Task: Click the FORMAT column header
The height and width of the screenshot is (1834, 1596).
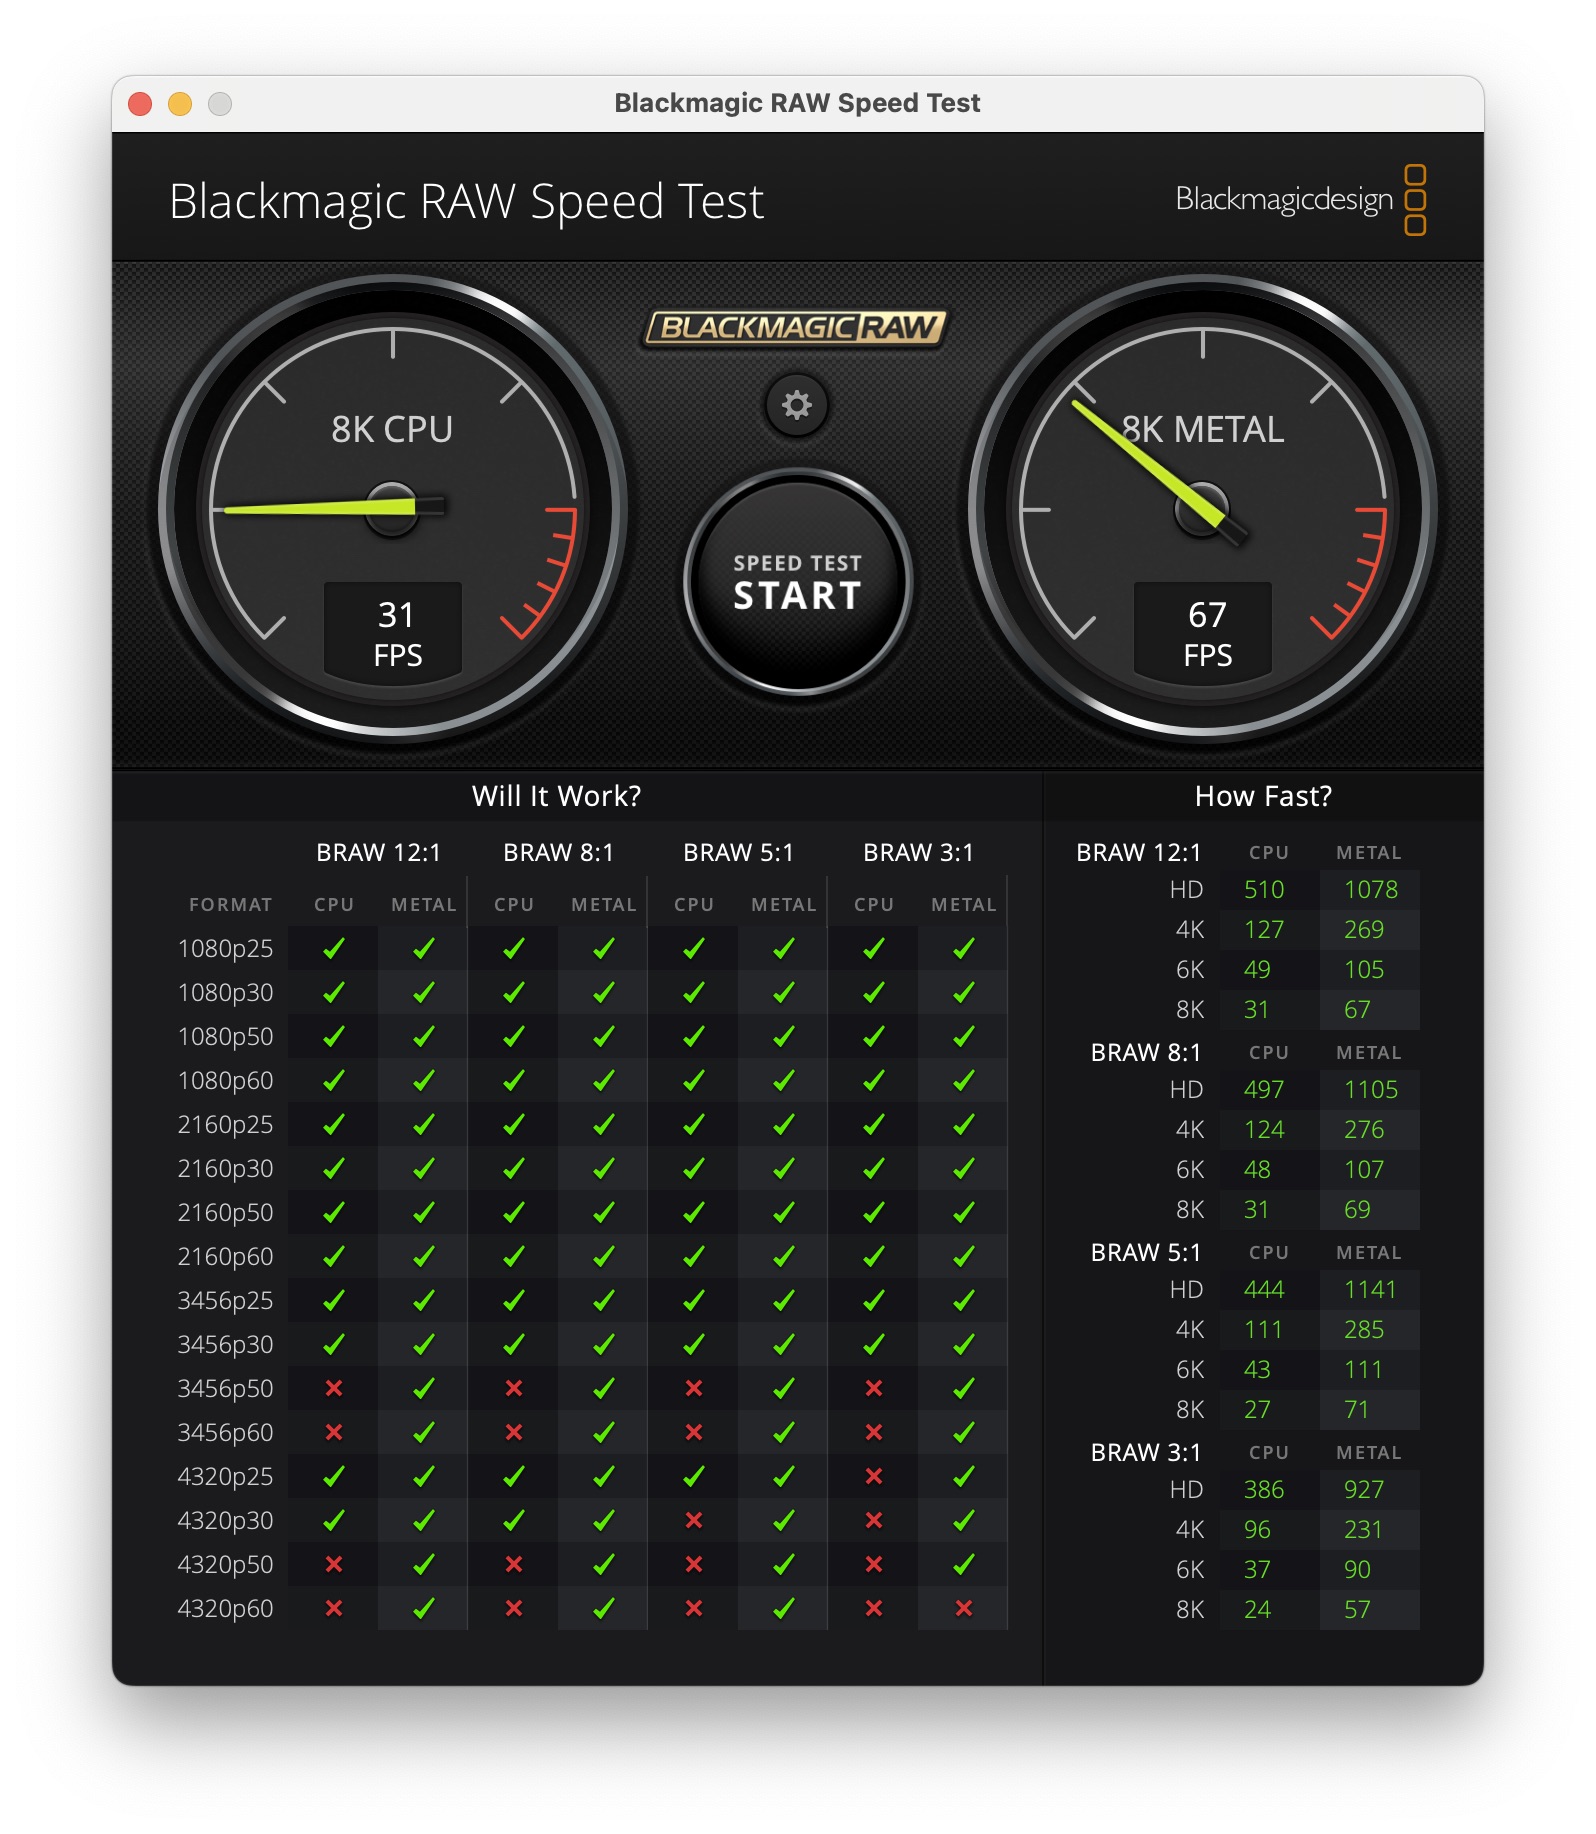Action: (x=230, y=904)
